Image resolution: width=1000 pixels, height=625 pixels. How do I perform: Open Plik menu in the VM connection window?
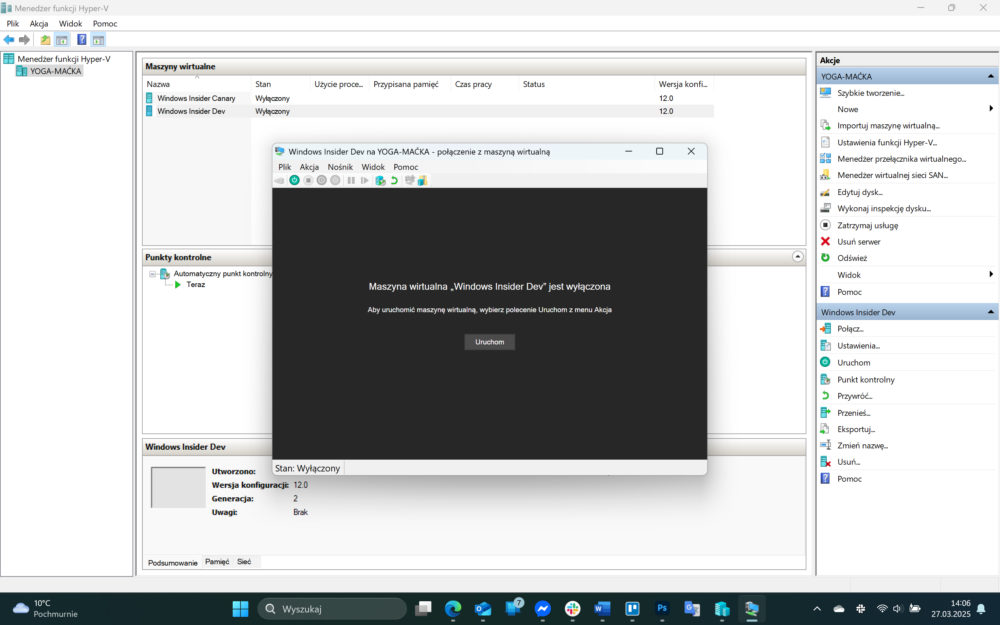(284, 166)
